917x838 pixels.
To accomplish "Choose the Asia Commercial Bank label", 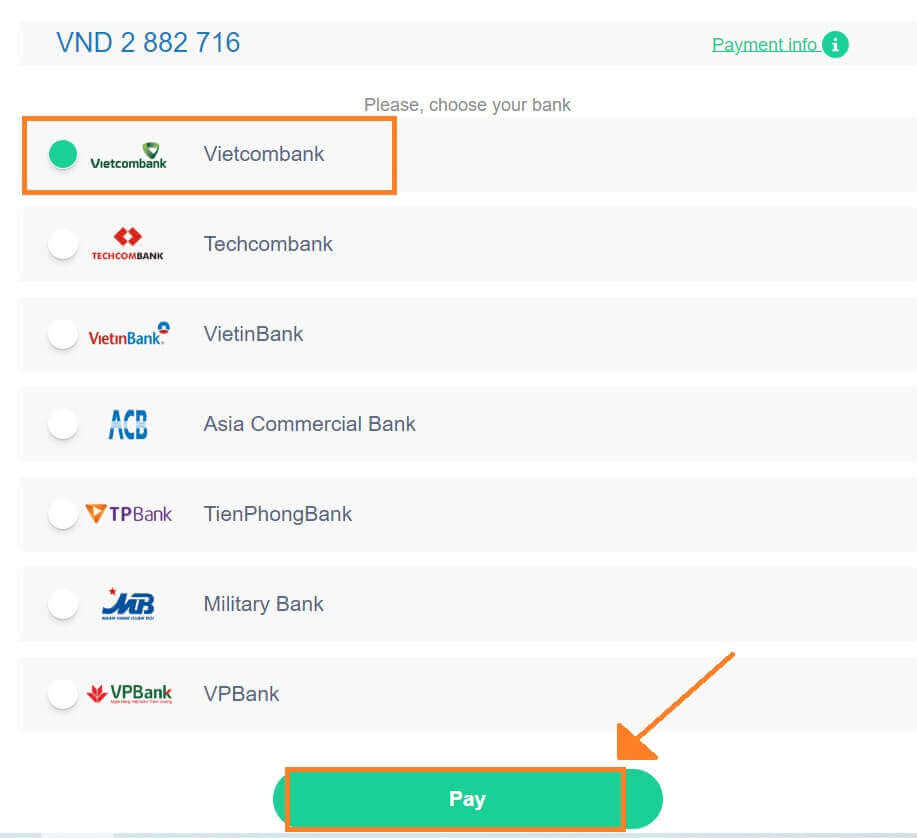I will (x=309, y=424).
